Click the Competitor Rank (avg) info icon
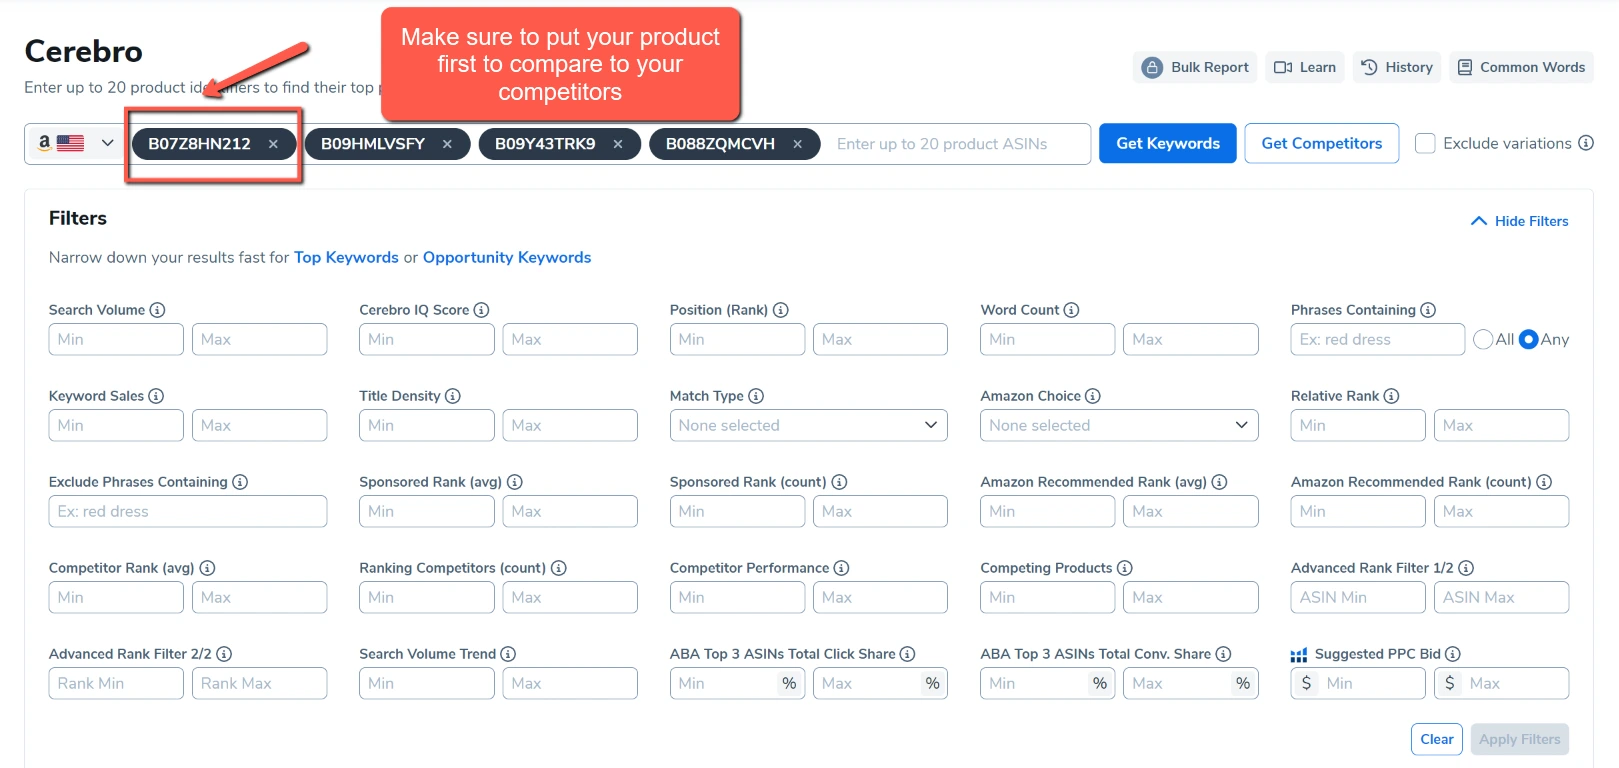 coord(207,568)
